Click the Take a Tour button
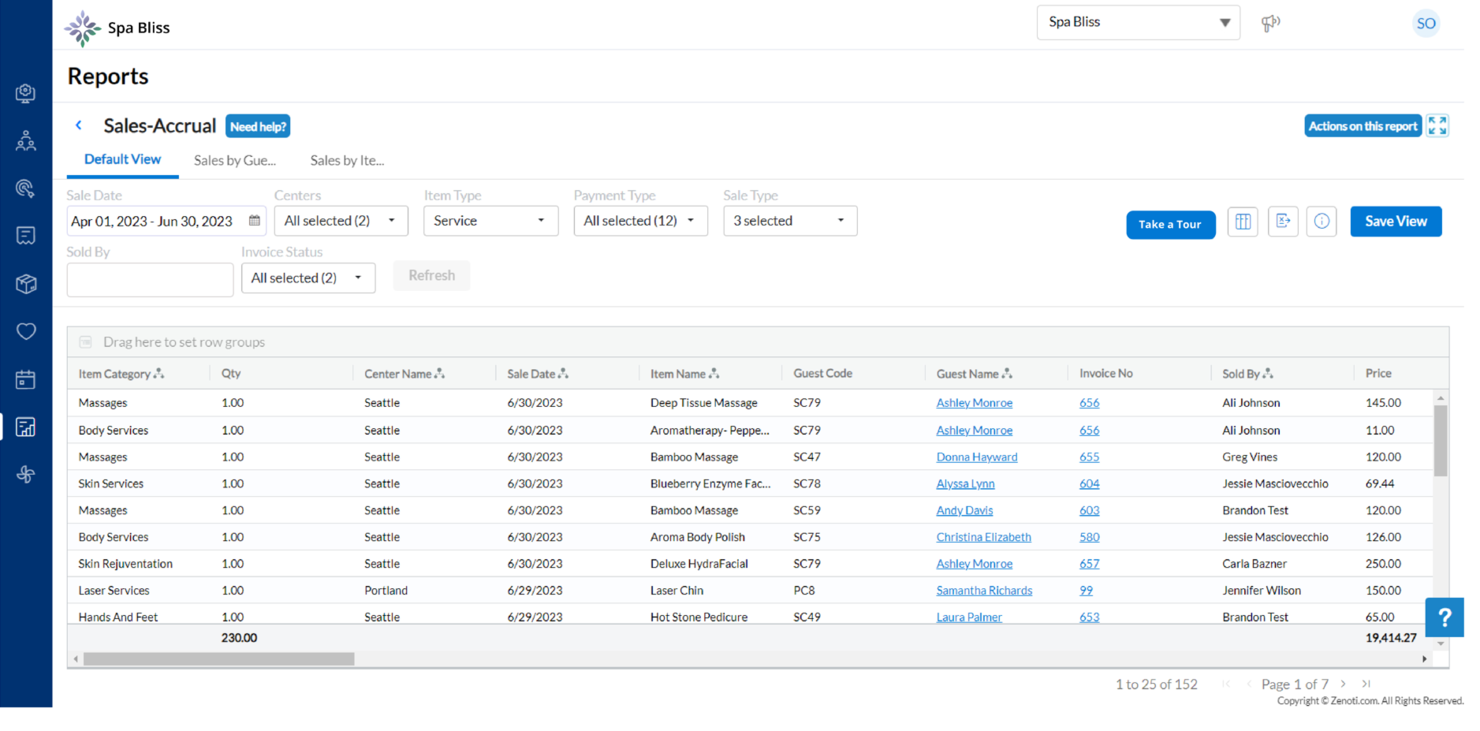 (x=1170, y=225)
